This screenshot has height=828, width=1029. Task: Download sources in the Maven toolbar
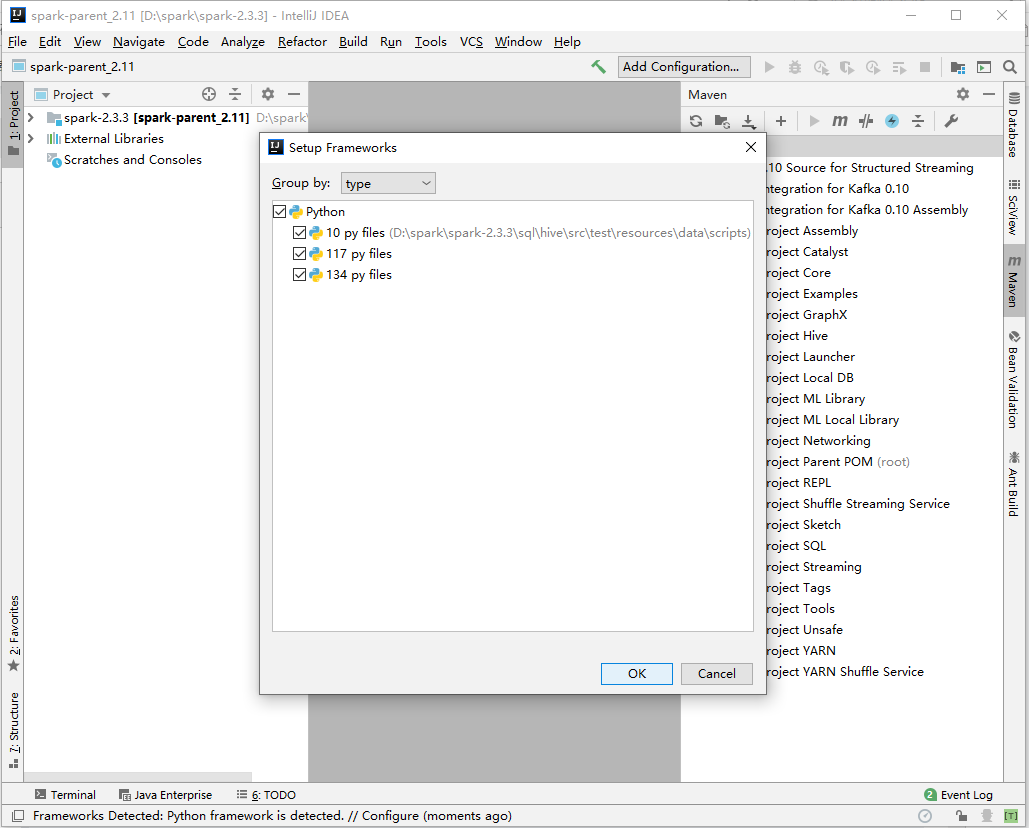(747, 121)
